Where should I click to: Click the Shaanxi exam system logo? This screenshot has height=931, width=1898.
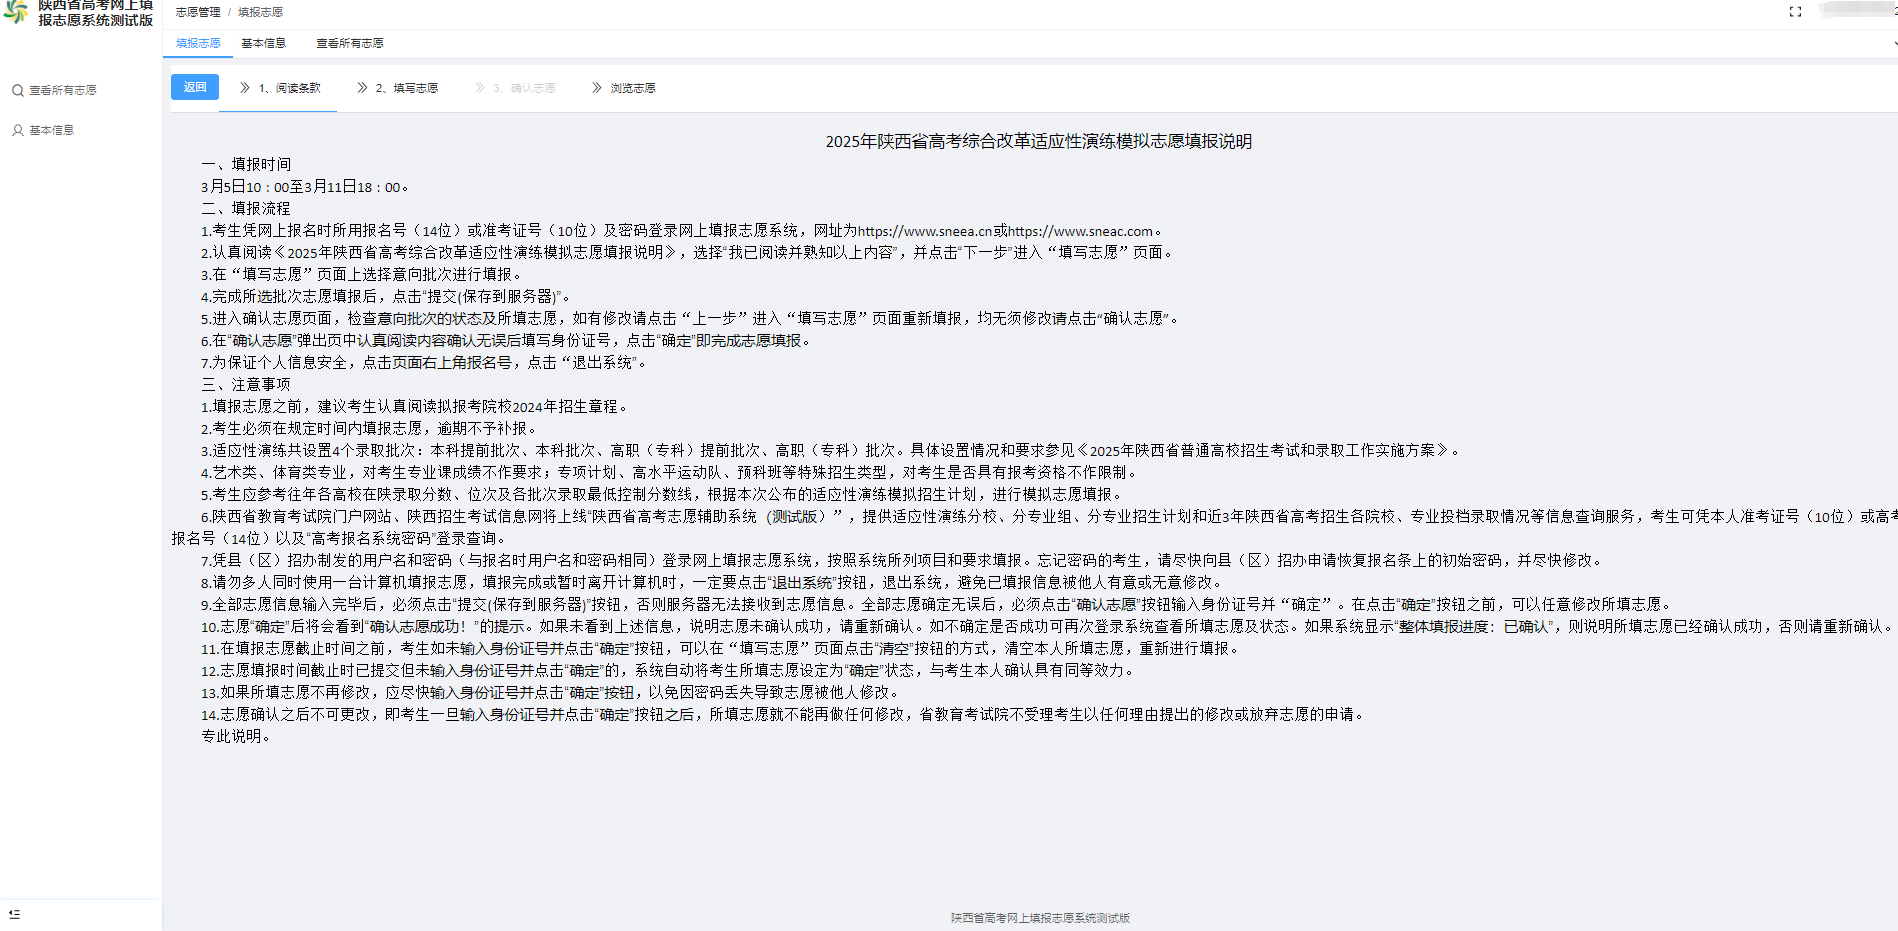[16, 12]
